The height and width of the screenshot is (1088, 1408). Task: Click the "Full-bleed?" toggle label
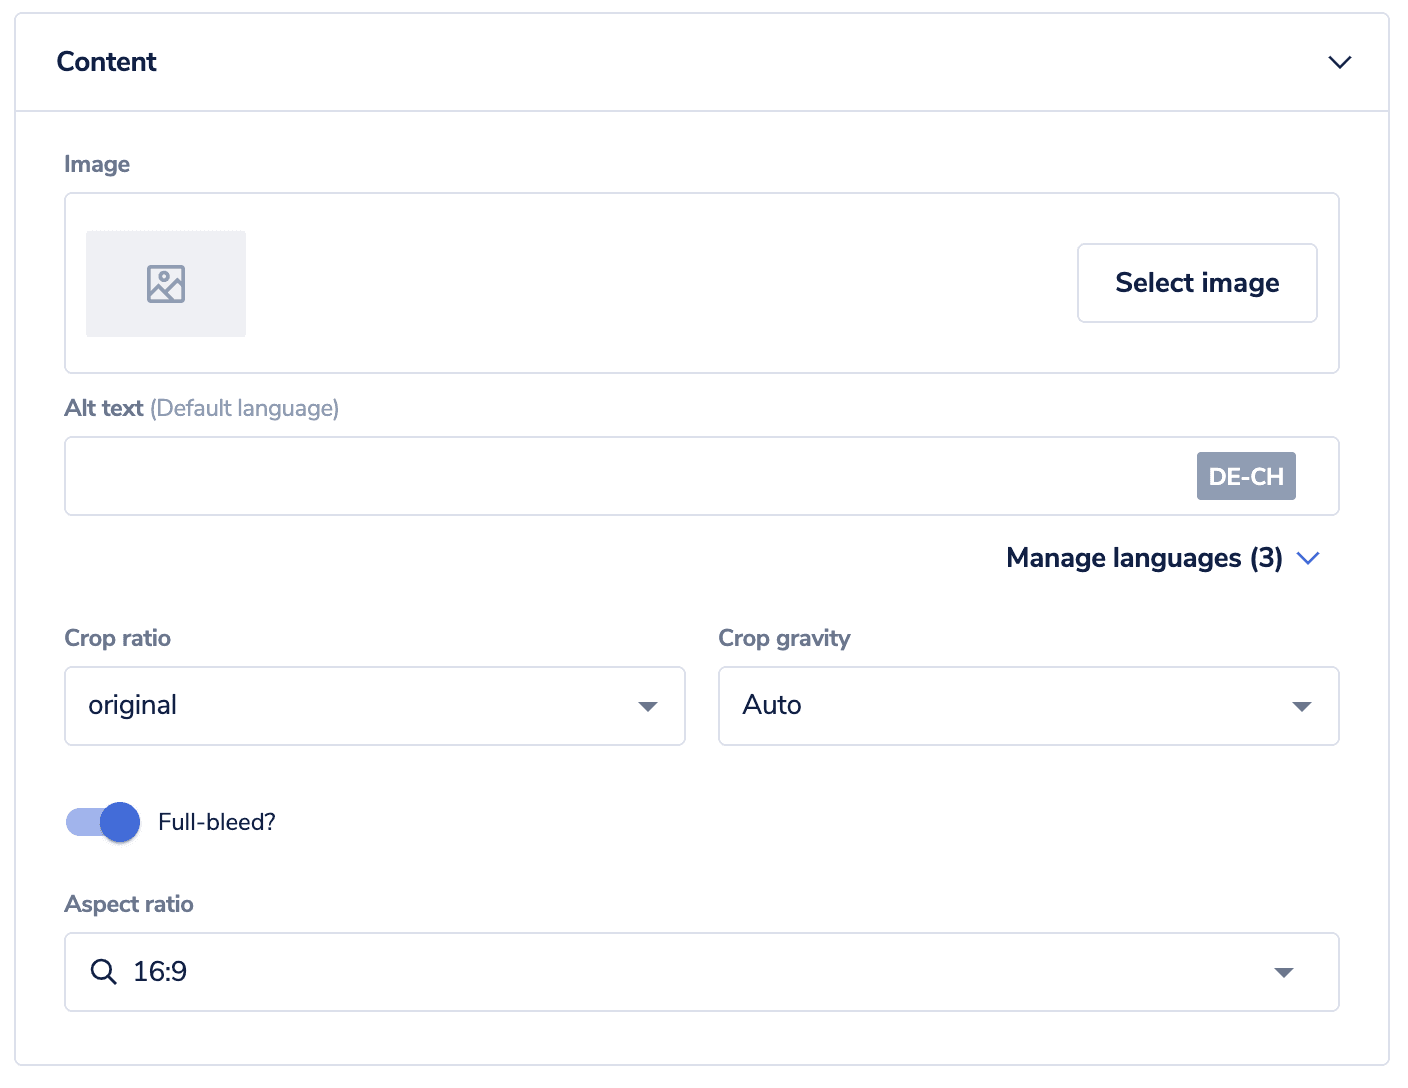click(216, 822)
